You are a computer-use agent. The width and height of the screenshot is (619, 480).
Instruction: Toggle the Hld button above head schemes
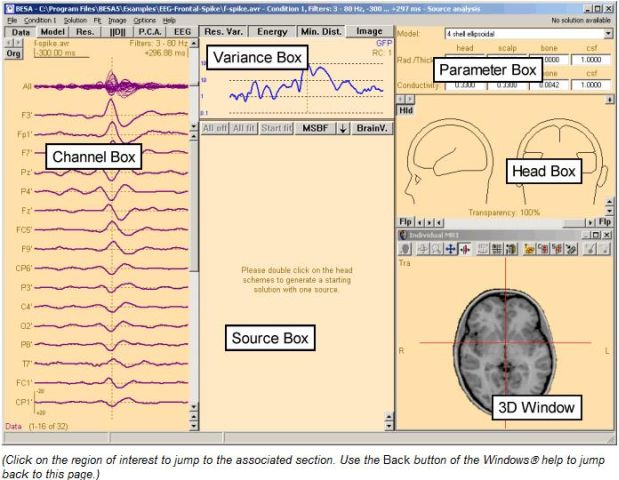407,112
